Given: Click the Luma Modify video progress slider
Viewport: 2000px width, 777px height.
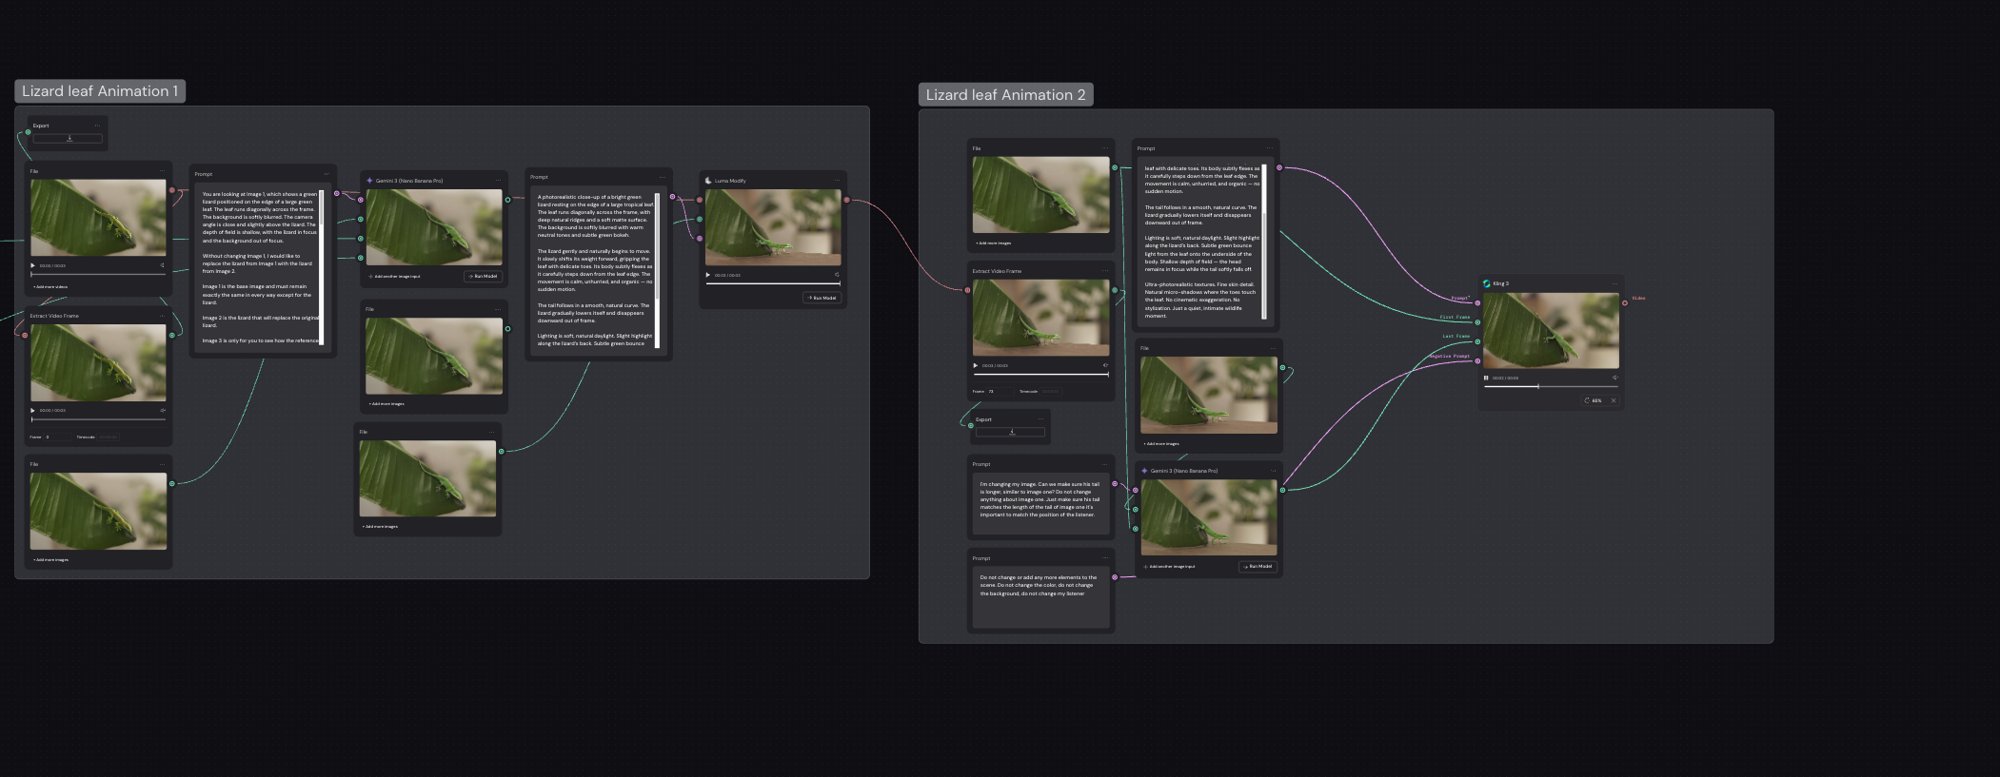Looking at the screenshot, I should pos(773,283).
